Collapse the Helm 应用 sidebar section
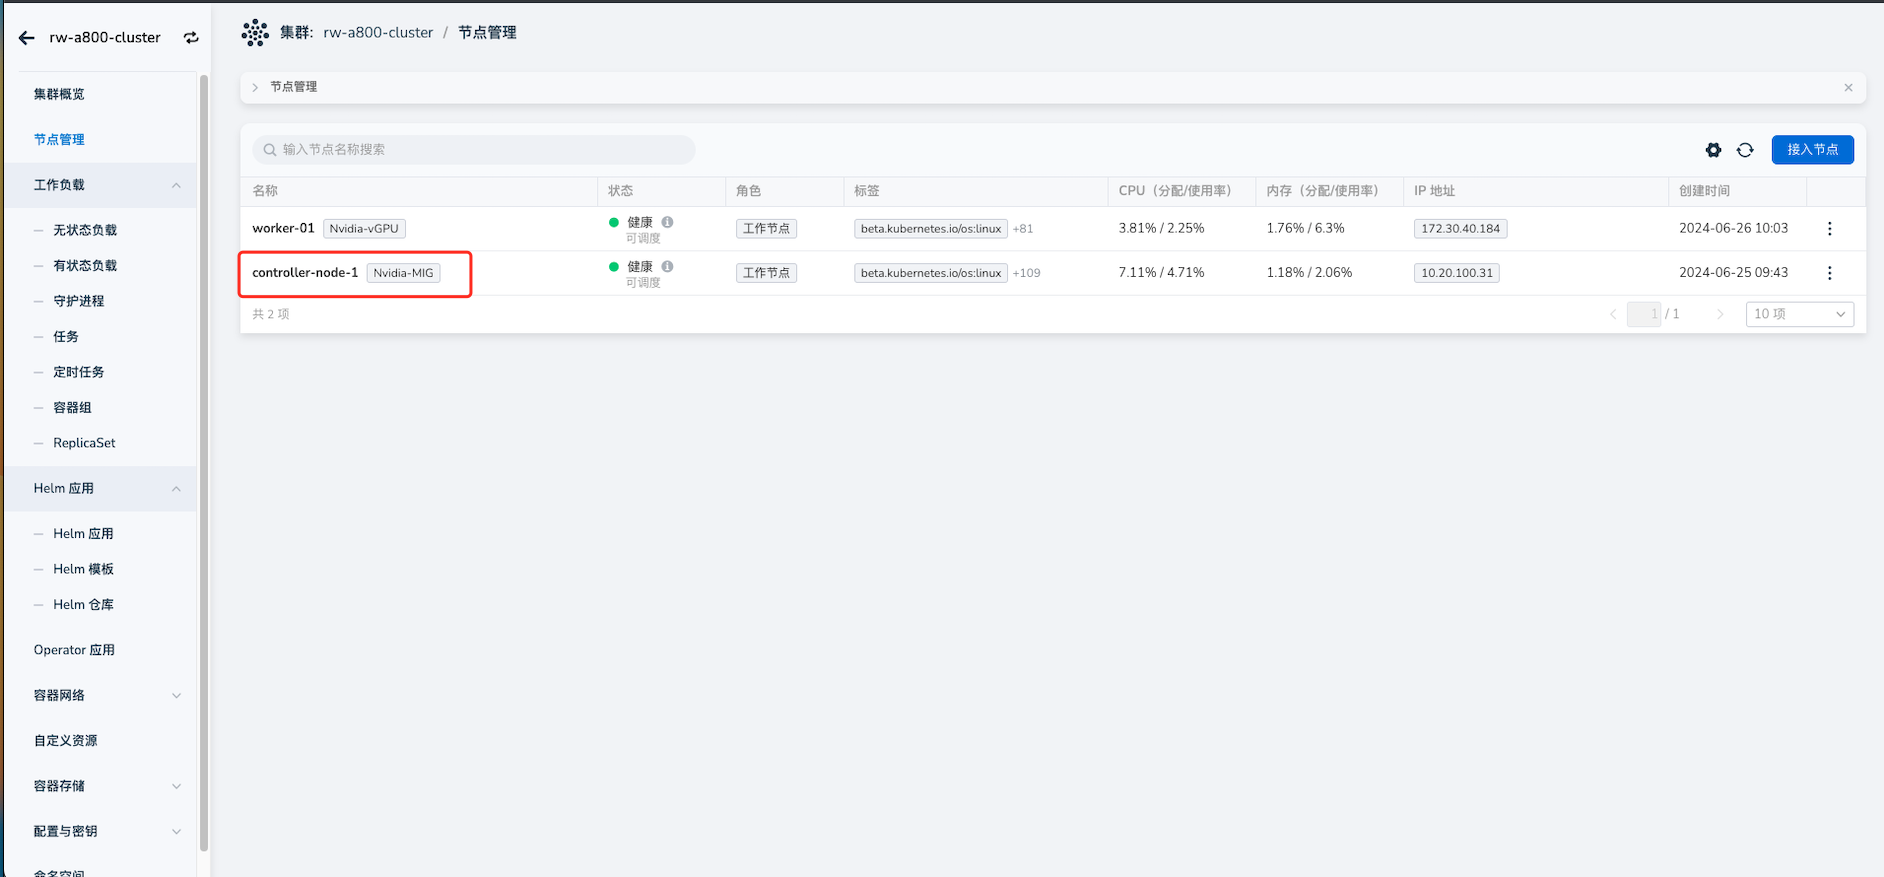 (x=176, y=489)
